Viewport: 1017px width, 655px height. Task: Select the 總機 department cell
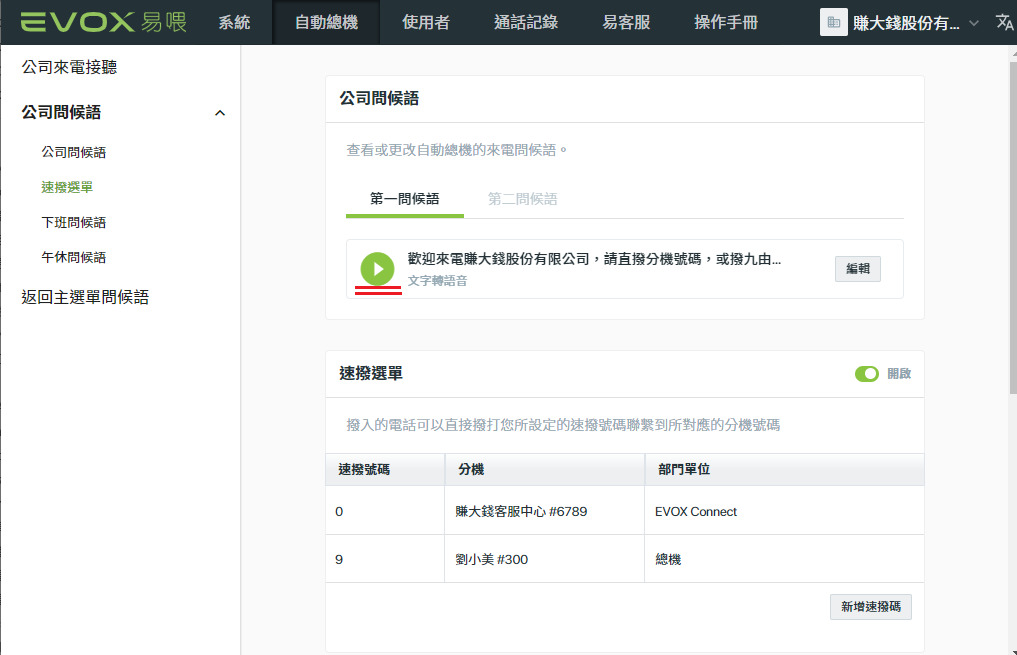click(784, 559)
